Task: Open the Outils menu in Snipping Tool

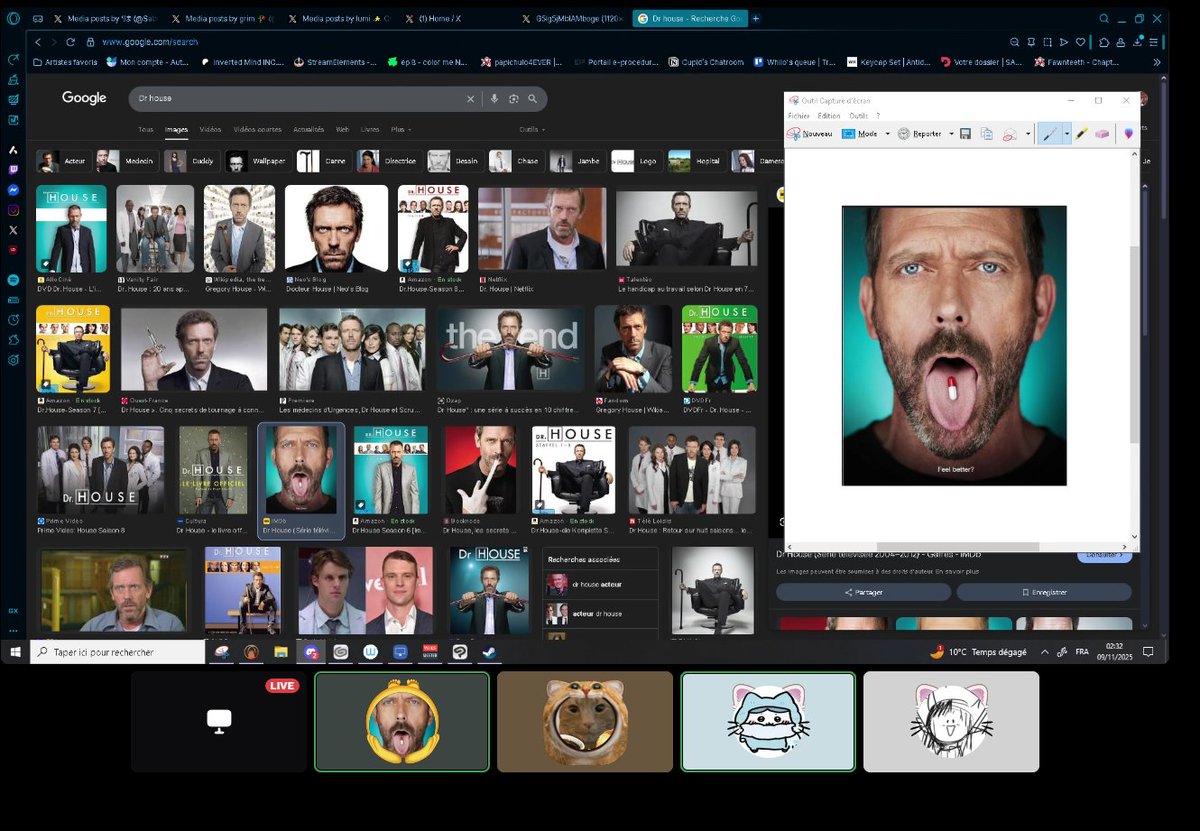Action: pyautogui.click(x=858, y=116)
